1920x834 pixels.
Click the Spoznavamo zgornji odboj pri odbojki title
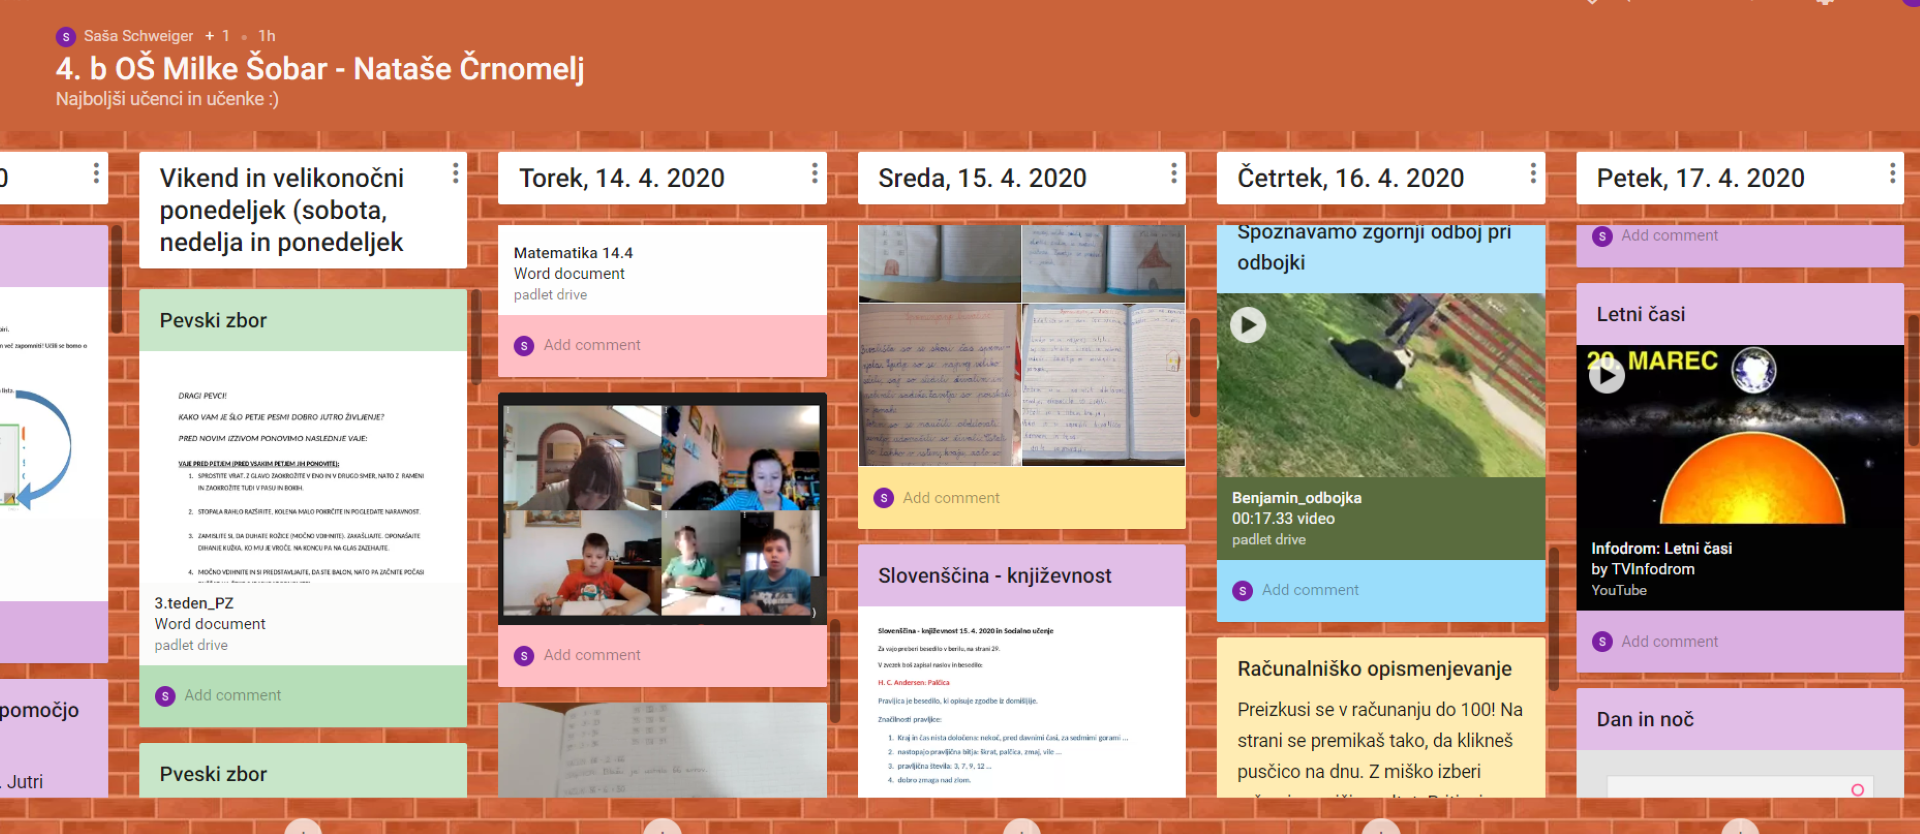(1374, 249)
